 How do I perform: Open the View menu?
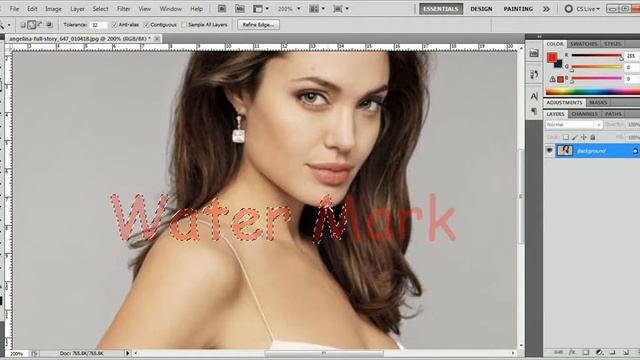pyautogui.click(x=144, y=9)
